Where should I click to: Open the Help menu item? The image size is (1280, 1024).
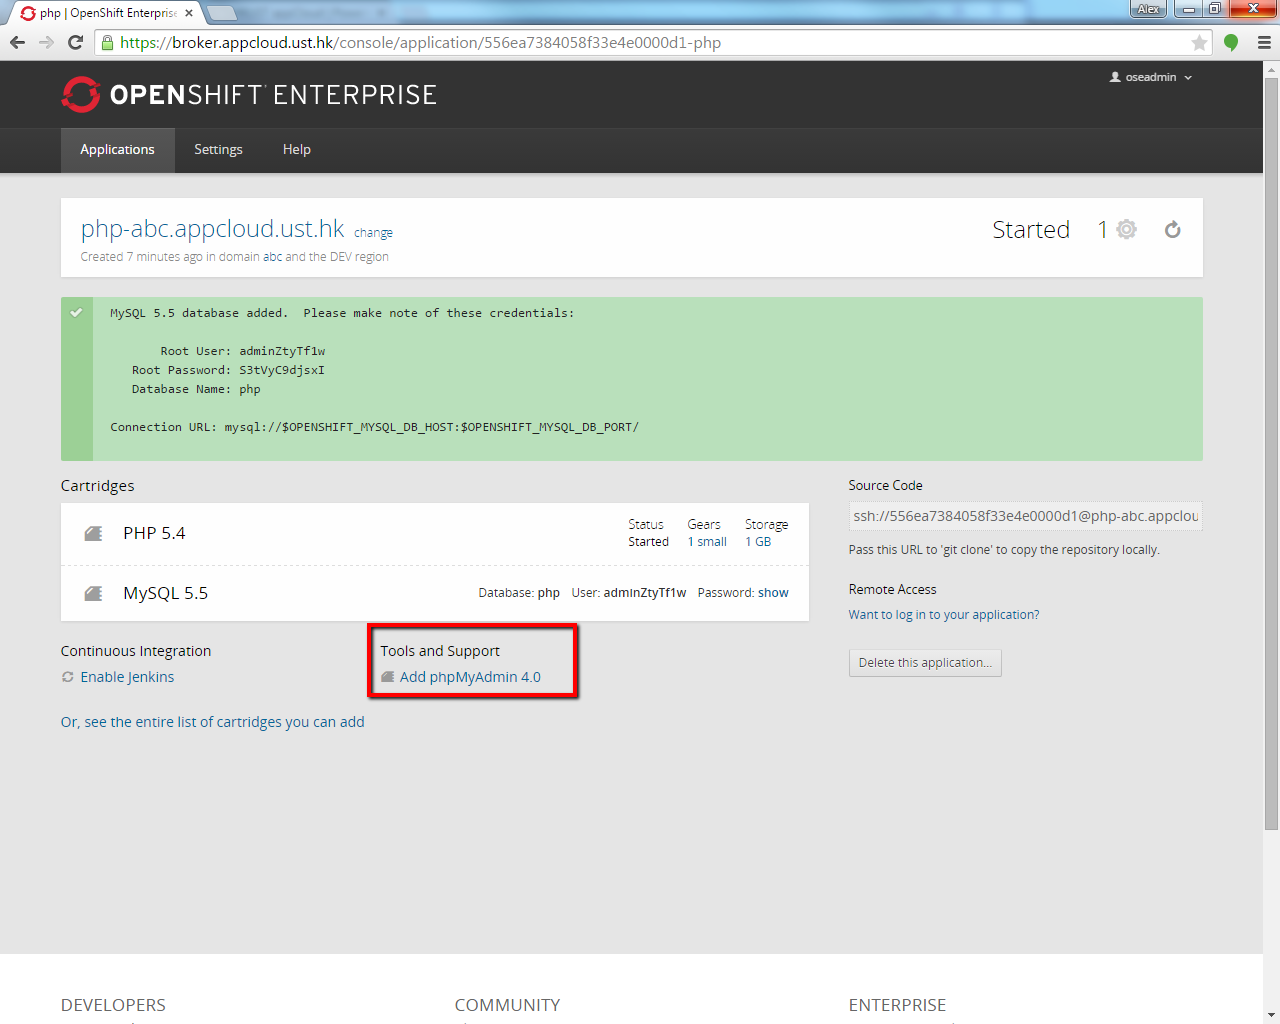click(296, 150)
